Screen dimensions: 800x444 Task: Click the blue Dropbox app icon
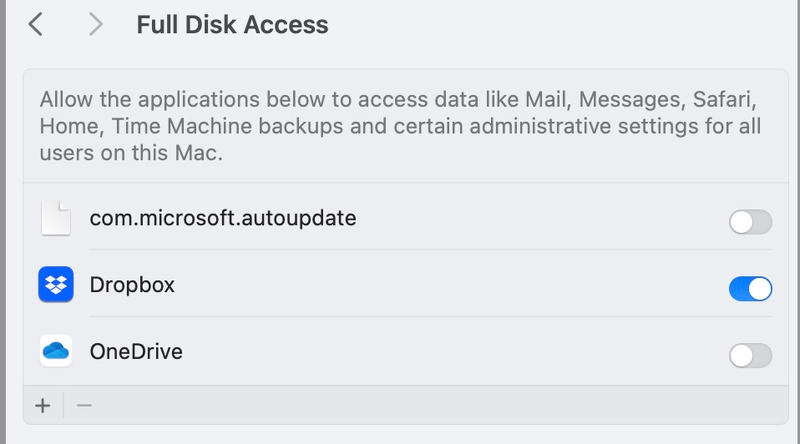(56, 285)
